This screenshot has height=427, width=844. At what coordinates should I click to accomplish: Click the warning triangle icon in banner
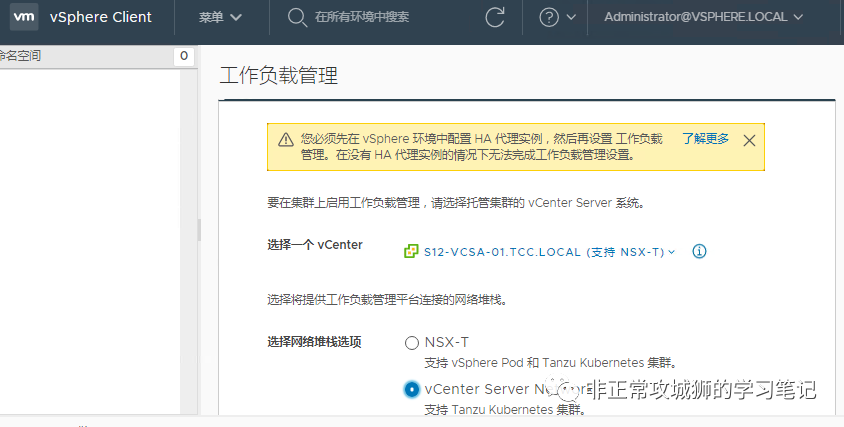click(286, 140)
